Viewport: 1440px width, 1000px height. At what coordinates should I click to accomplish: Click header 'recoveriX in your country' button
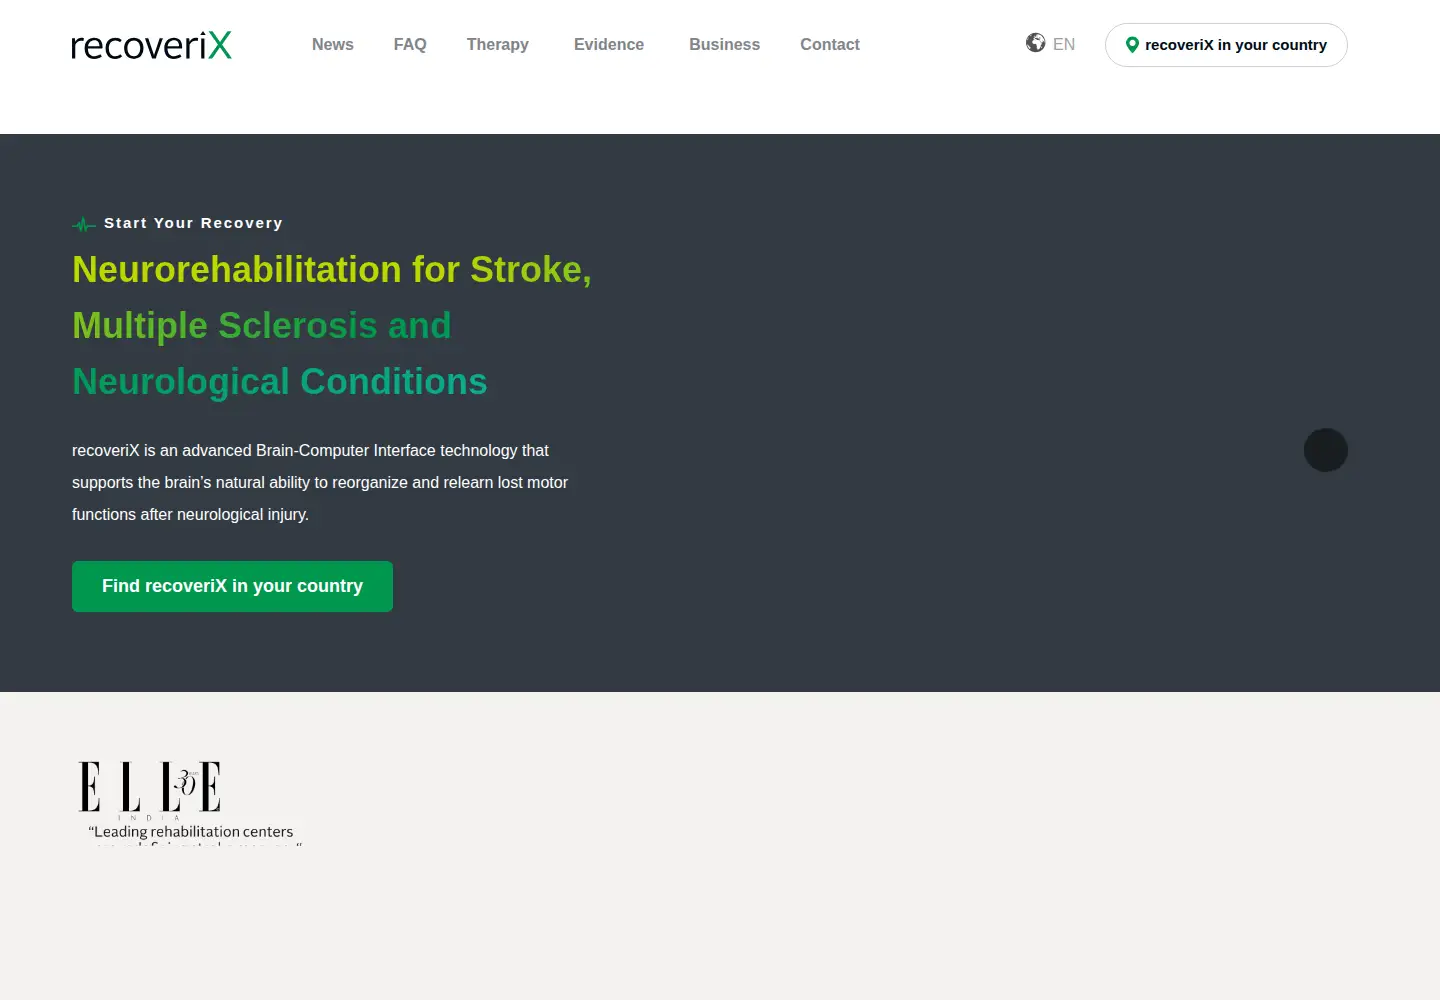[x=1226, y=45]
